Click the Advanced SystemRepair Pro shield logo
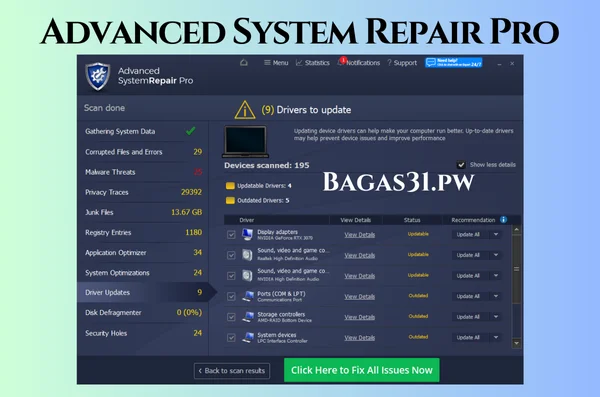 tap(98, 76)
